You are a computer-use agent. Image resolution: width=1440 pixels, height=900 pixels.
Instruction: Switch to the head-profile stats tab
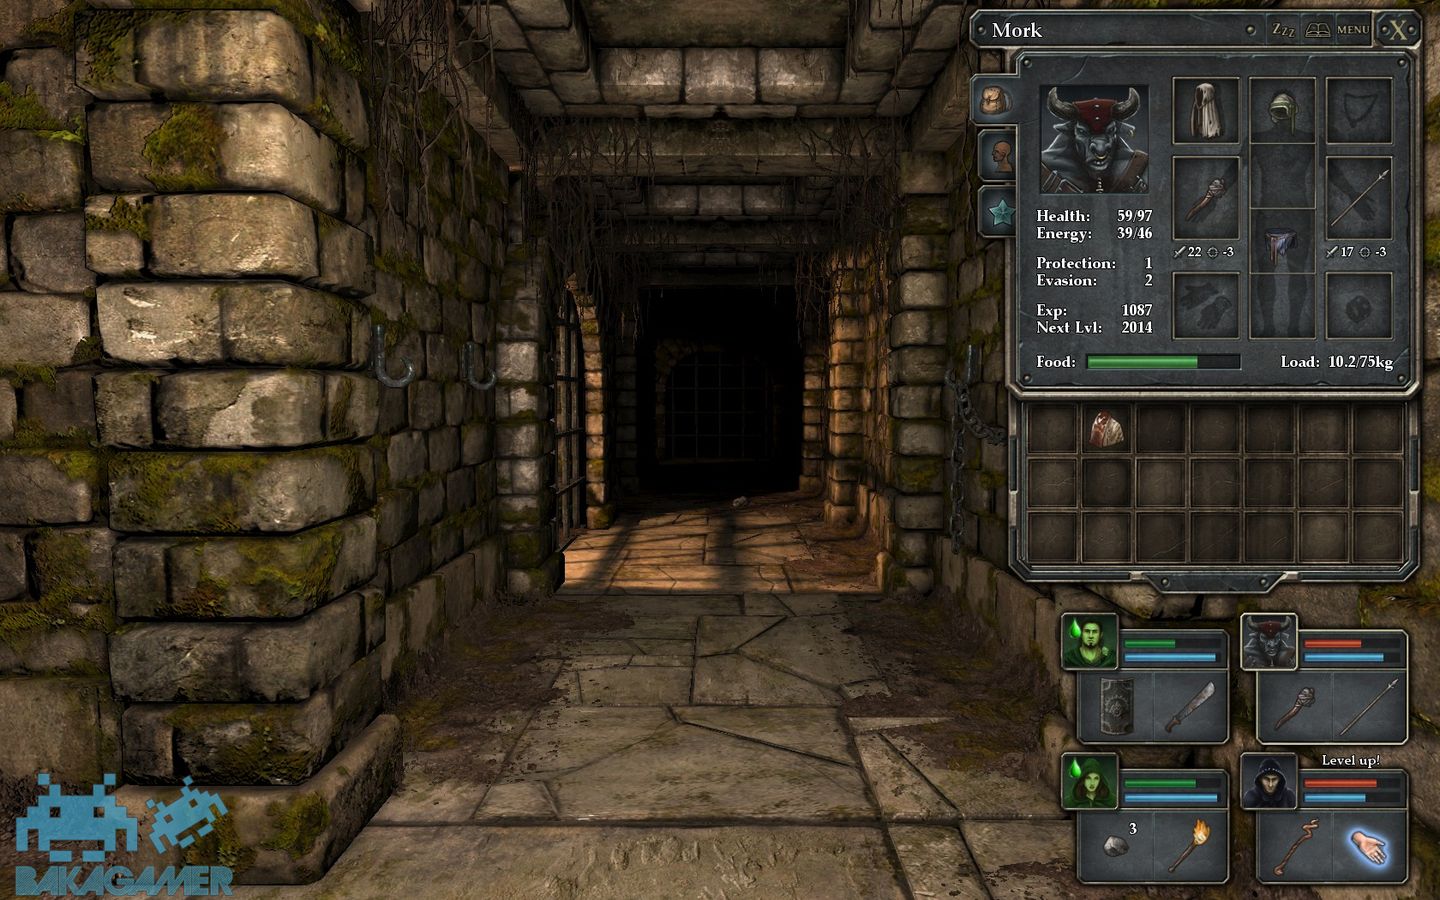tap(998, 156)
